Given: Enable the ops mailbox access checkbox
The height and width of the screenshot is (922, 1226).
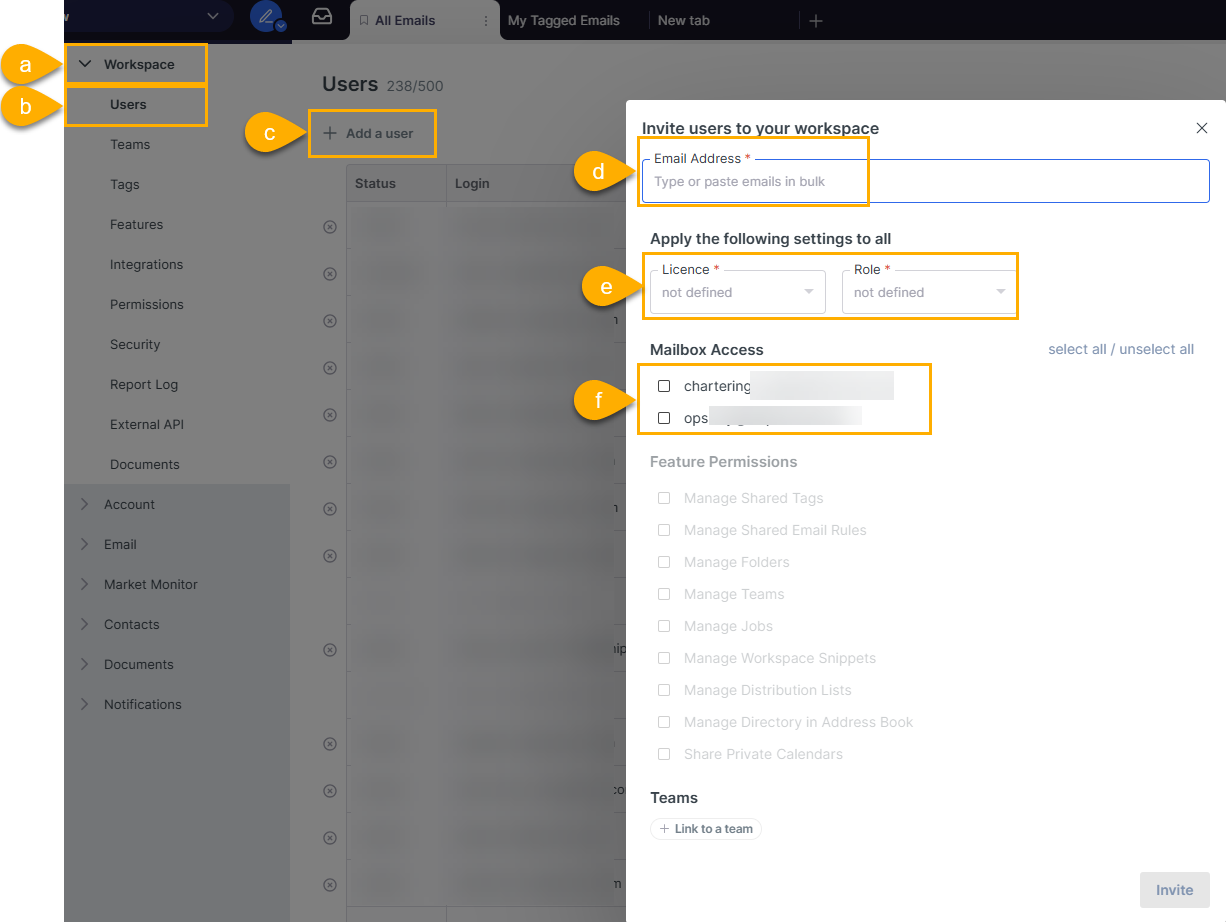Looking at the screenshot, I should click(x=664, y=418).
